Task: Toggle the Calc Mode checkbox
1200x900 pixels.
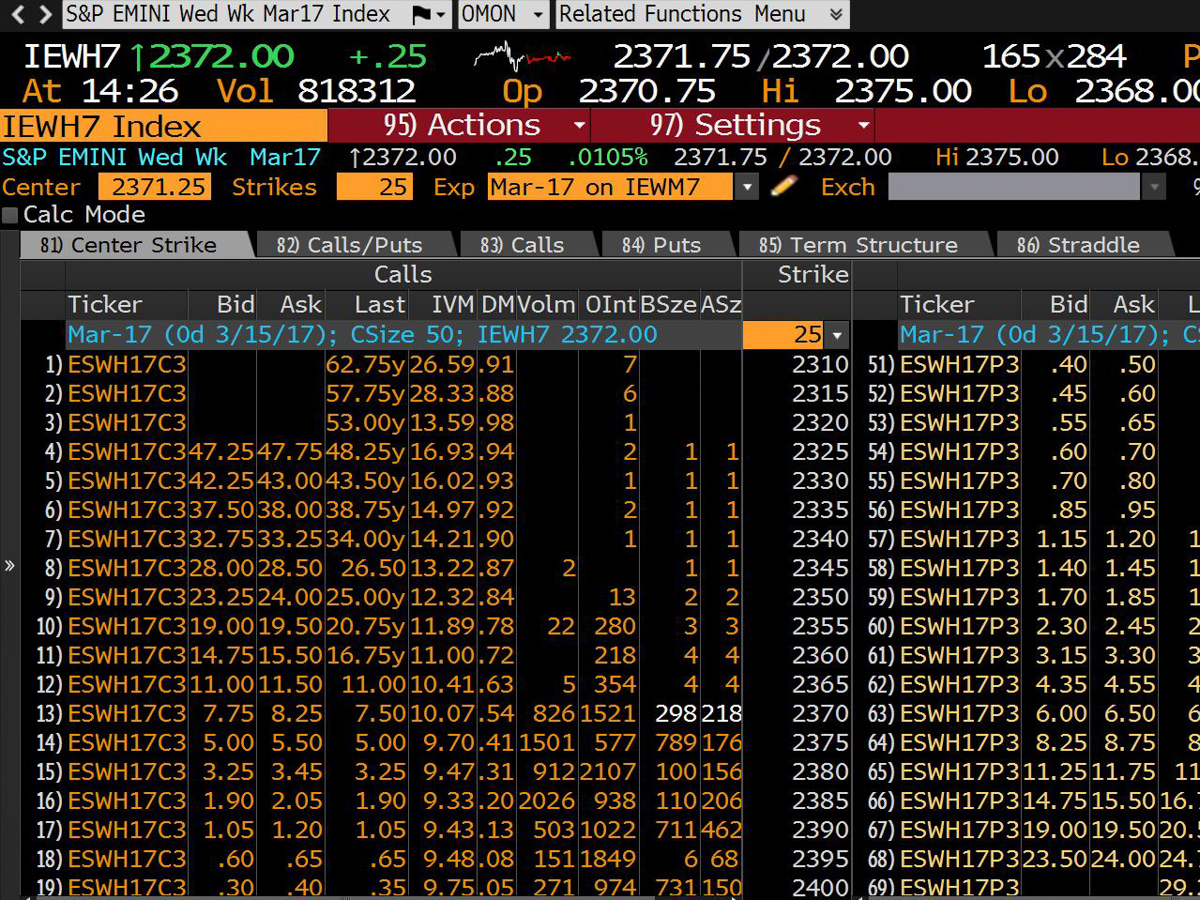Action: click(10, 215)
